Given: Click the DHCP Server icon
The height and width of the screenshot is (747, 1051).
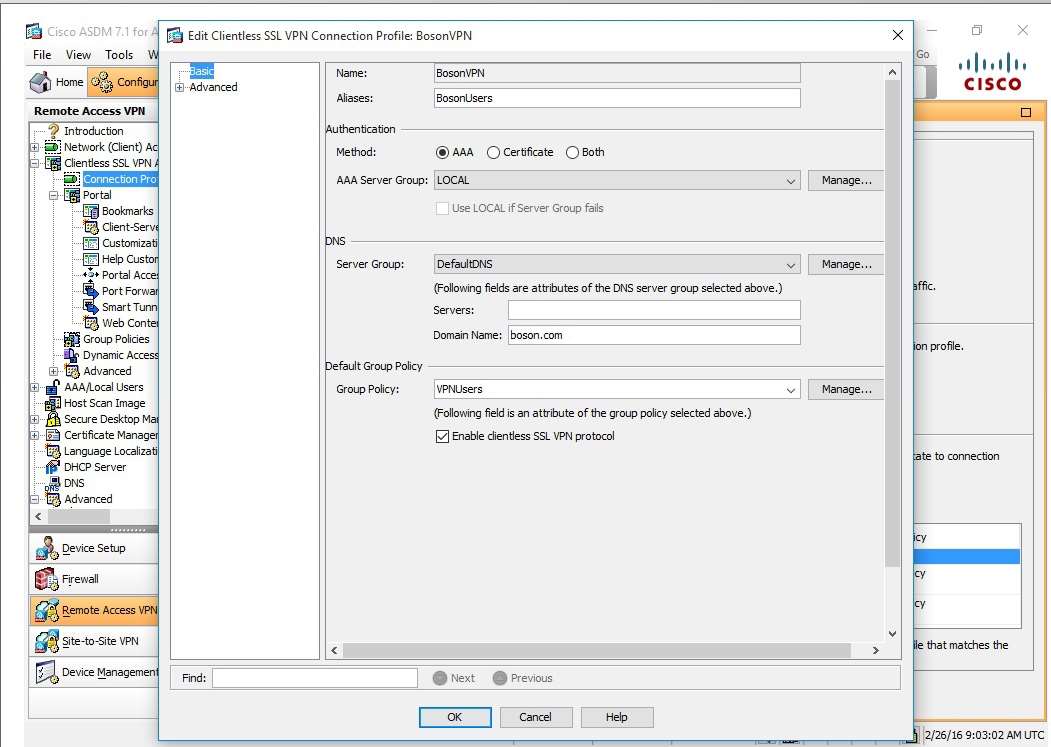Looking at the screenshot, I should tap(53, 467).
